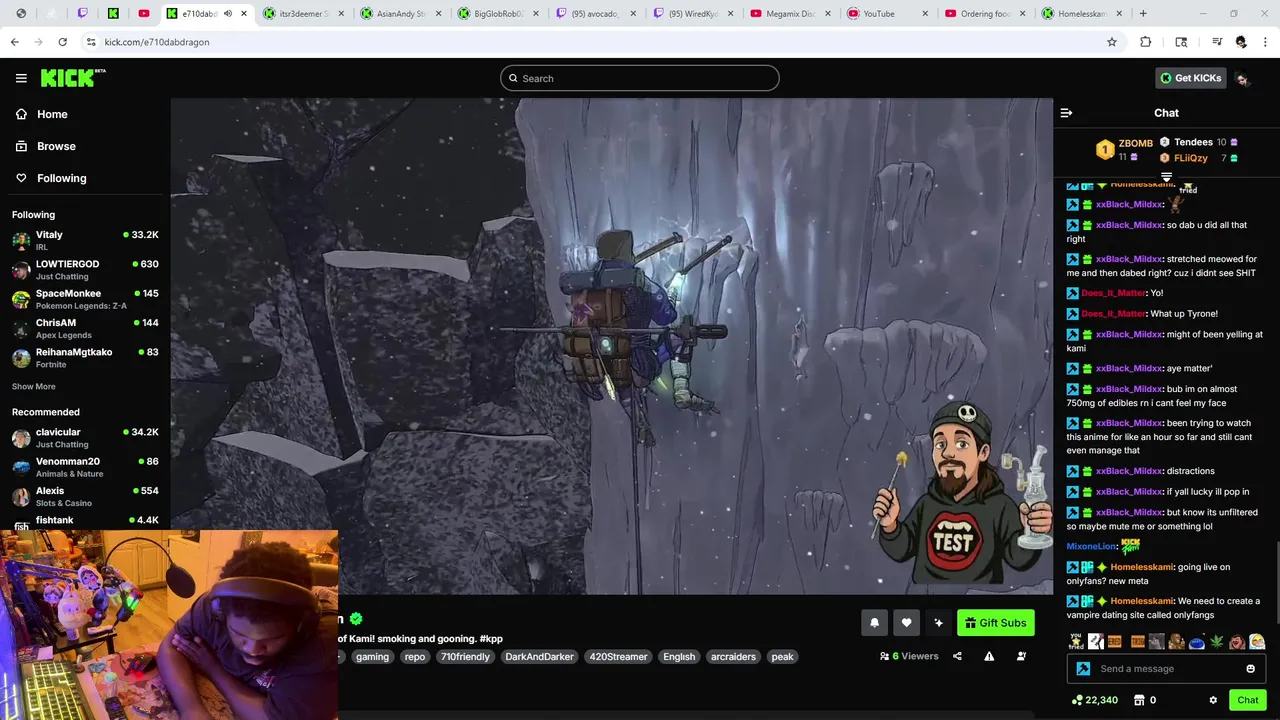Select the DarkAndDarker tag
Screen dimensions: 1280x720
(x=539, y=657)
